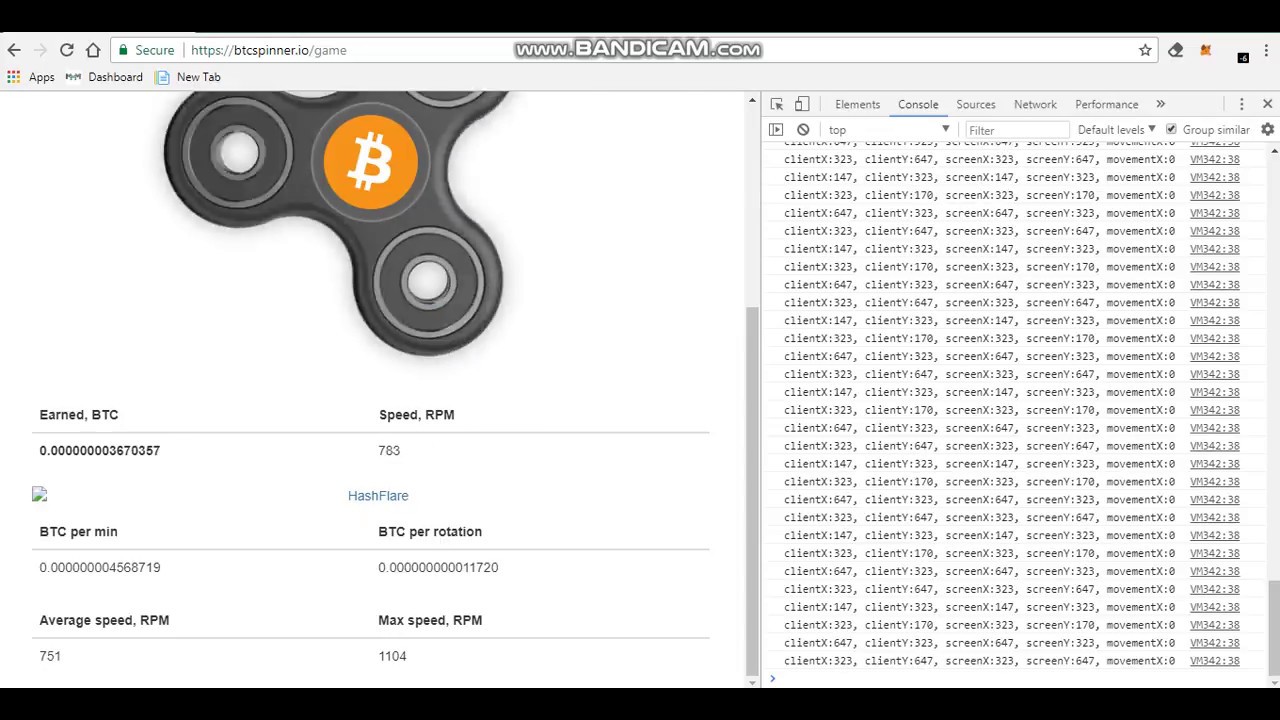
Task: Open the New Tab bookmark
Action: pyautogui.click(x=188, y=77)
